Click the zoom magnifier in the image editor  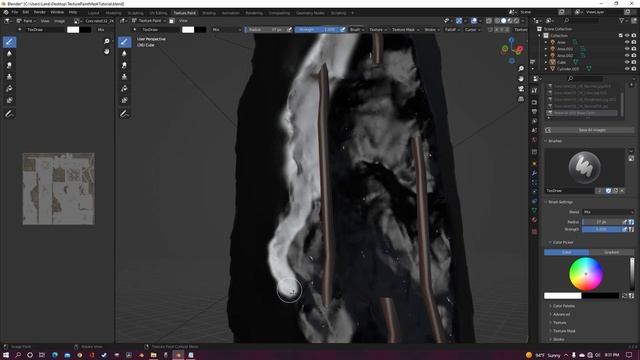coord(107,41)
